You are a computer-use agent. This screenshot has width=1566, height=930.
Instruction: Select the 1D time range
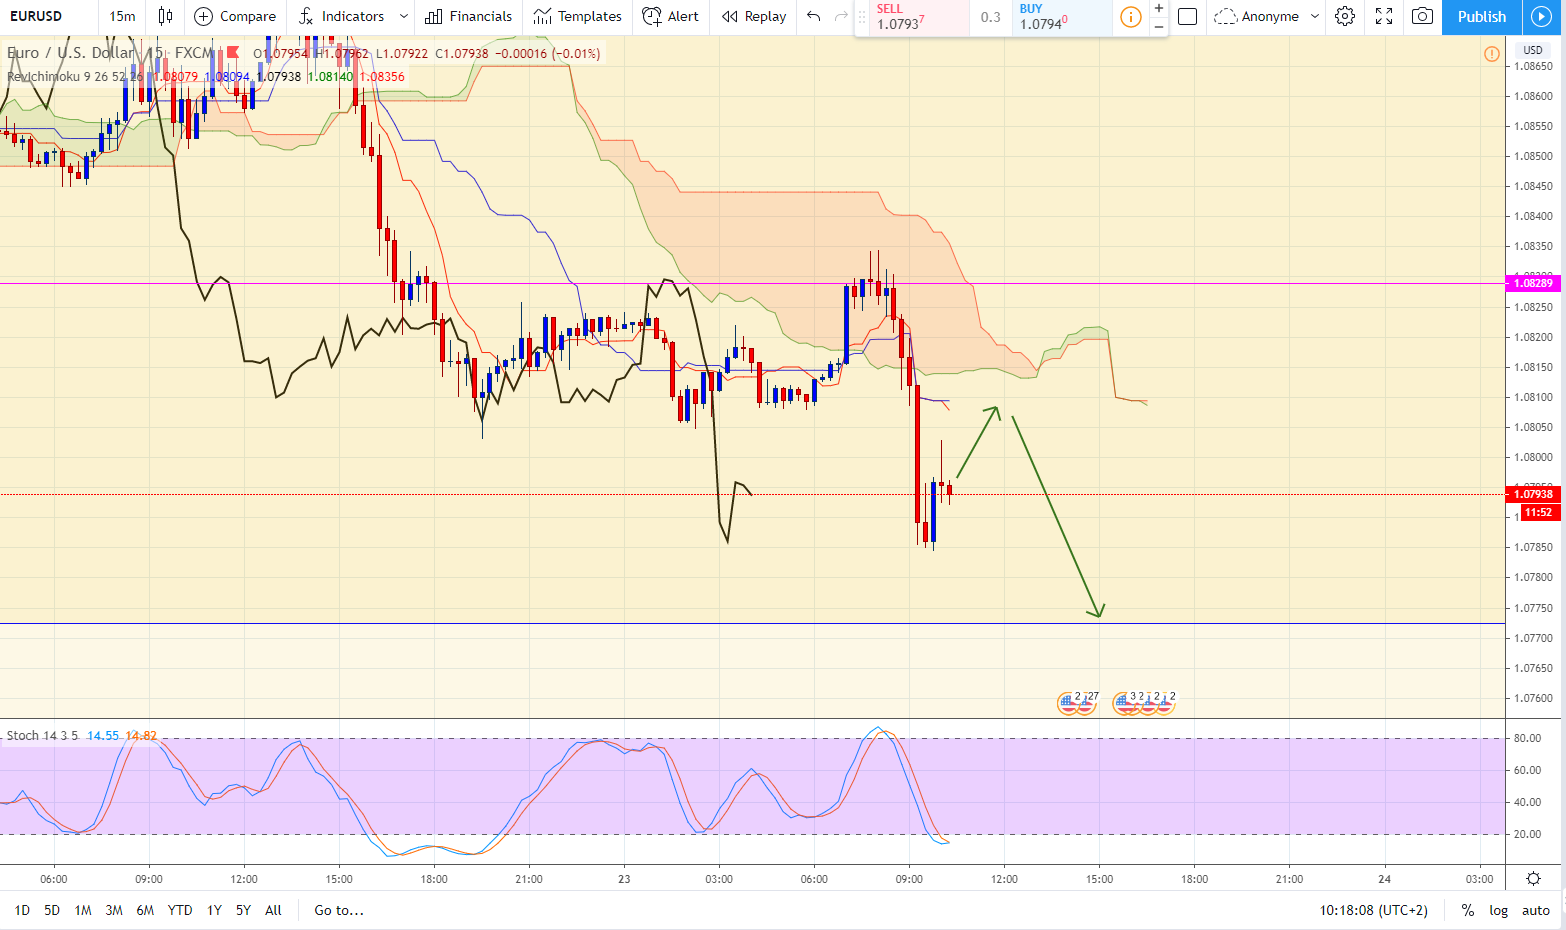click(22, 910)
